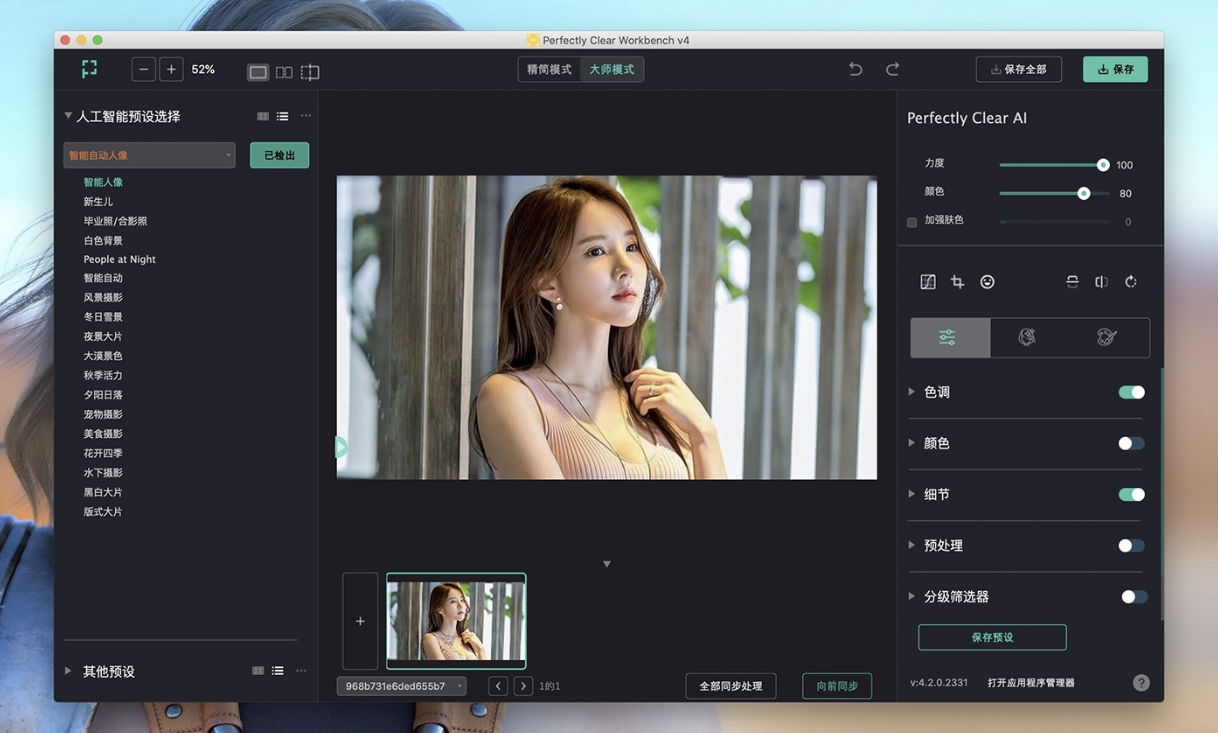
Task: Switch to side-by-side split view
Action: [284, 72]
